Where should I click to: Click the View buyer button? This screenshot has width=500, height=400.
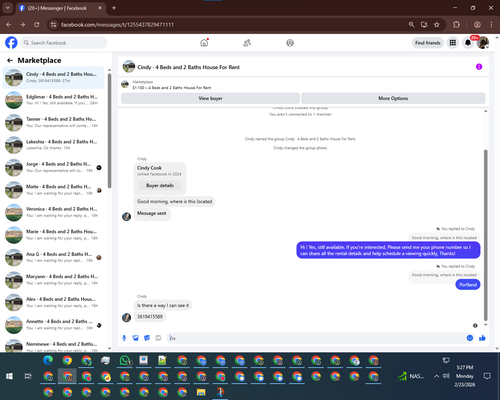tap(210, 98)
